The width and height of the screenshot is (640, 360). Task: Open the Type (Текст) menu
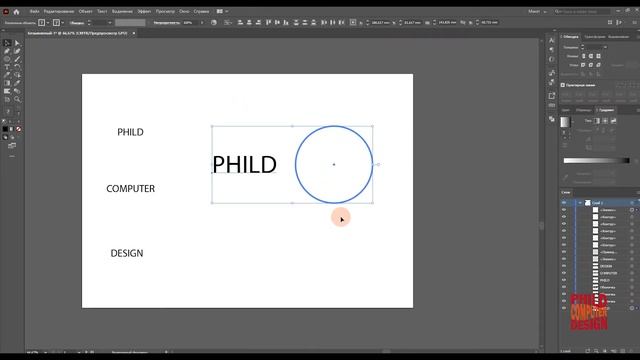coord(102,11)
